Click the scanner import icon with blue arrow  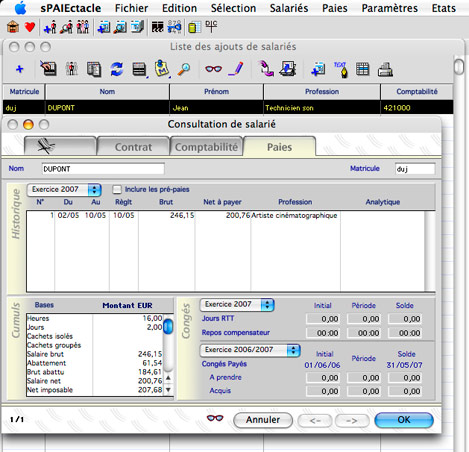click(288, 68)
